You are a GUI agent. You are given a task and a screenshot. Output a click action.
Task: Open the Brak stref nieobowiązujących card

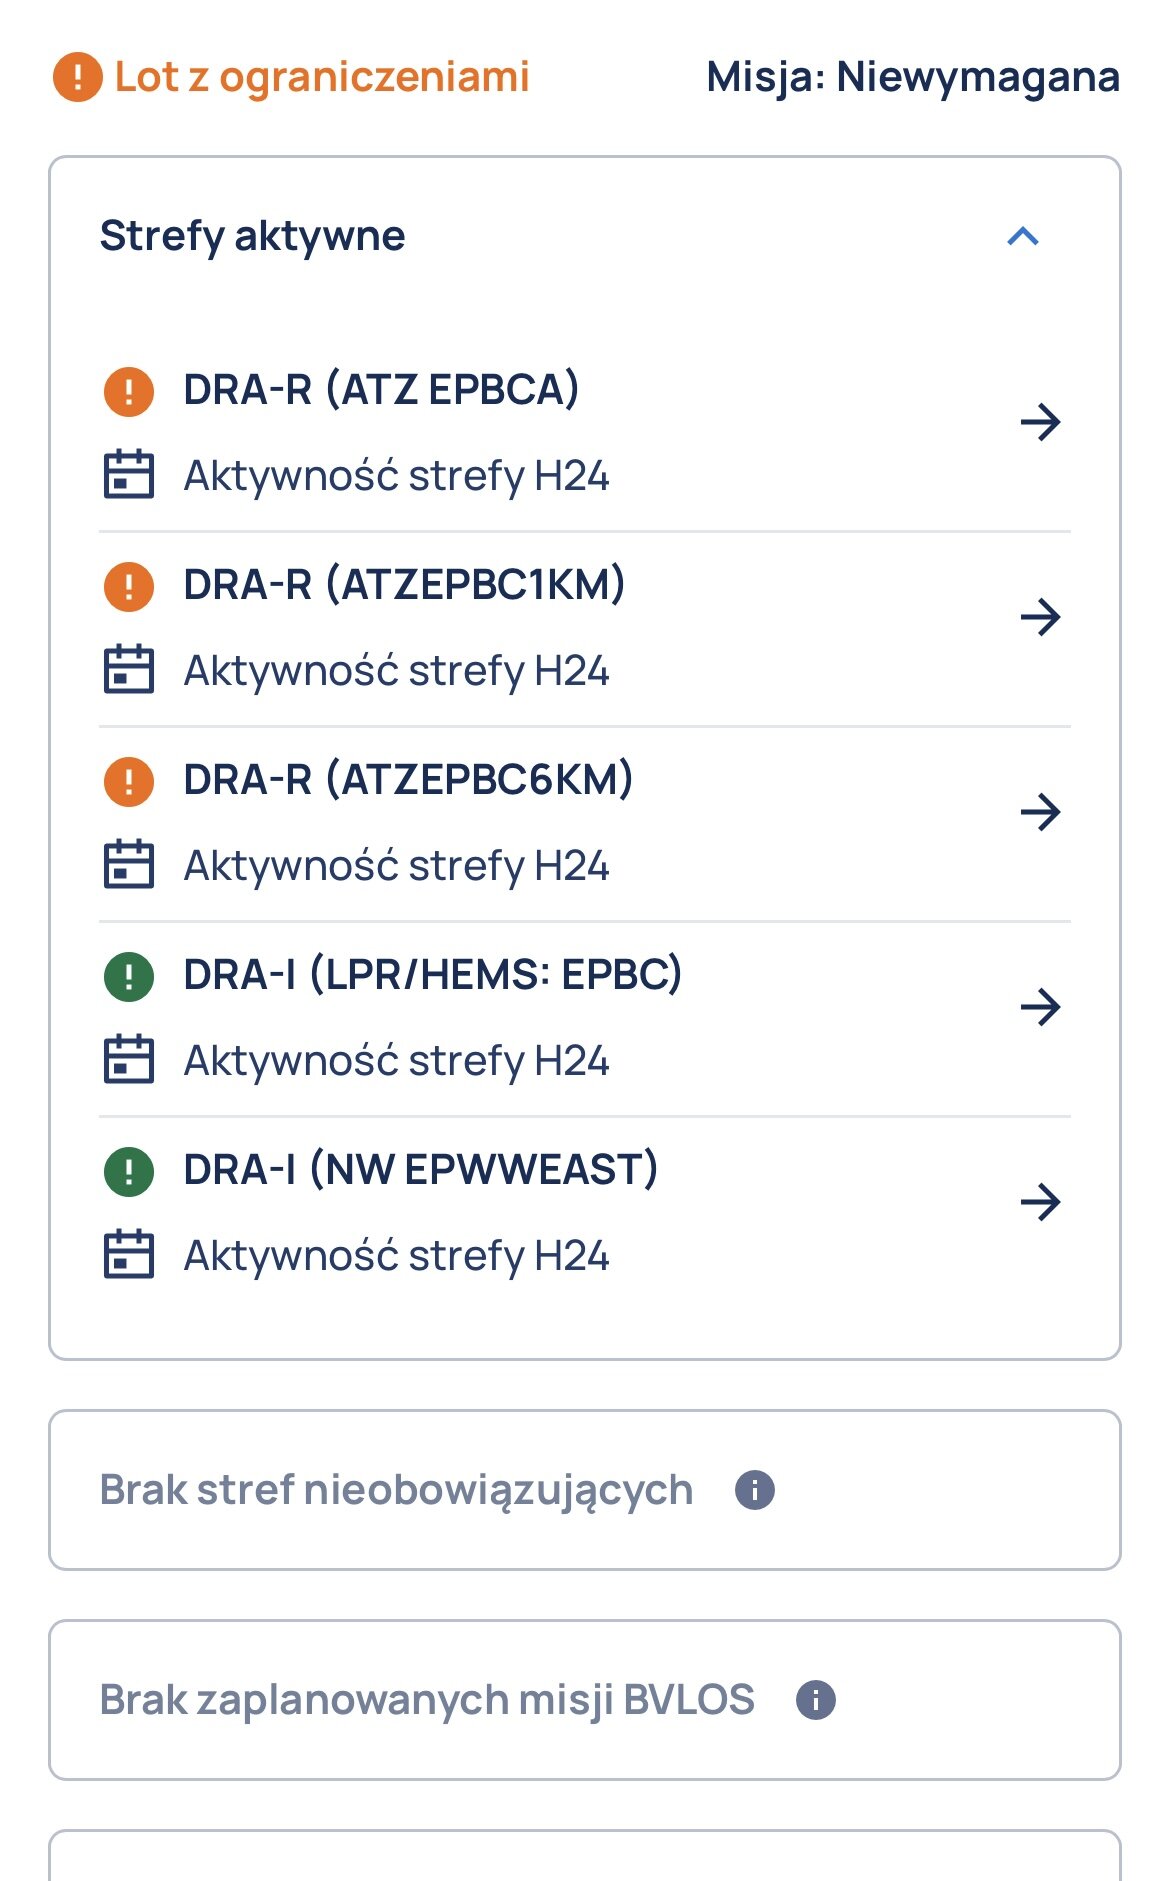tap(585, 1490)
